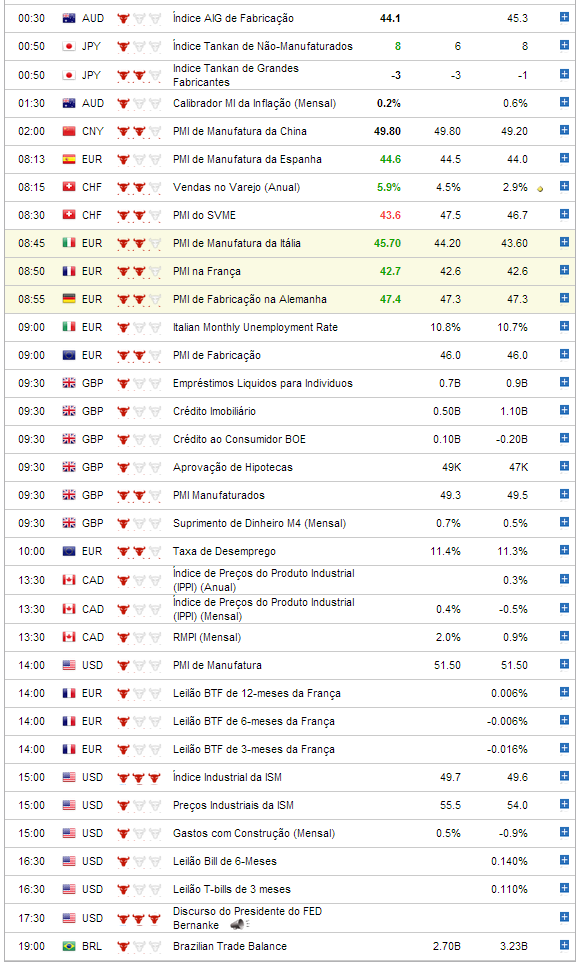579x966 pixels.
Task: Click bull icons on Calibrador MI da Inflação row
Action: [x=139, y=104]
